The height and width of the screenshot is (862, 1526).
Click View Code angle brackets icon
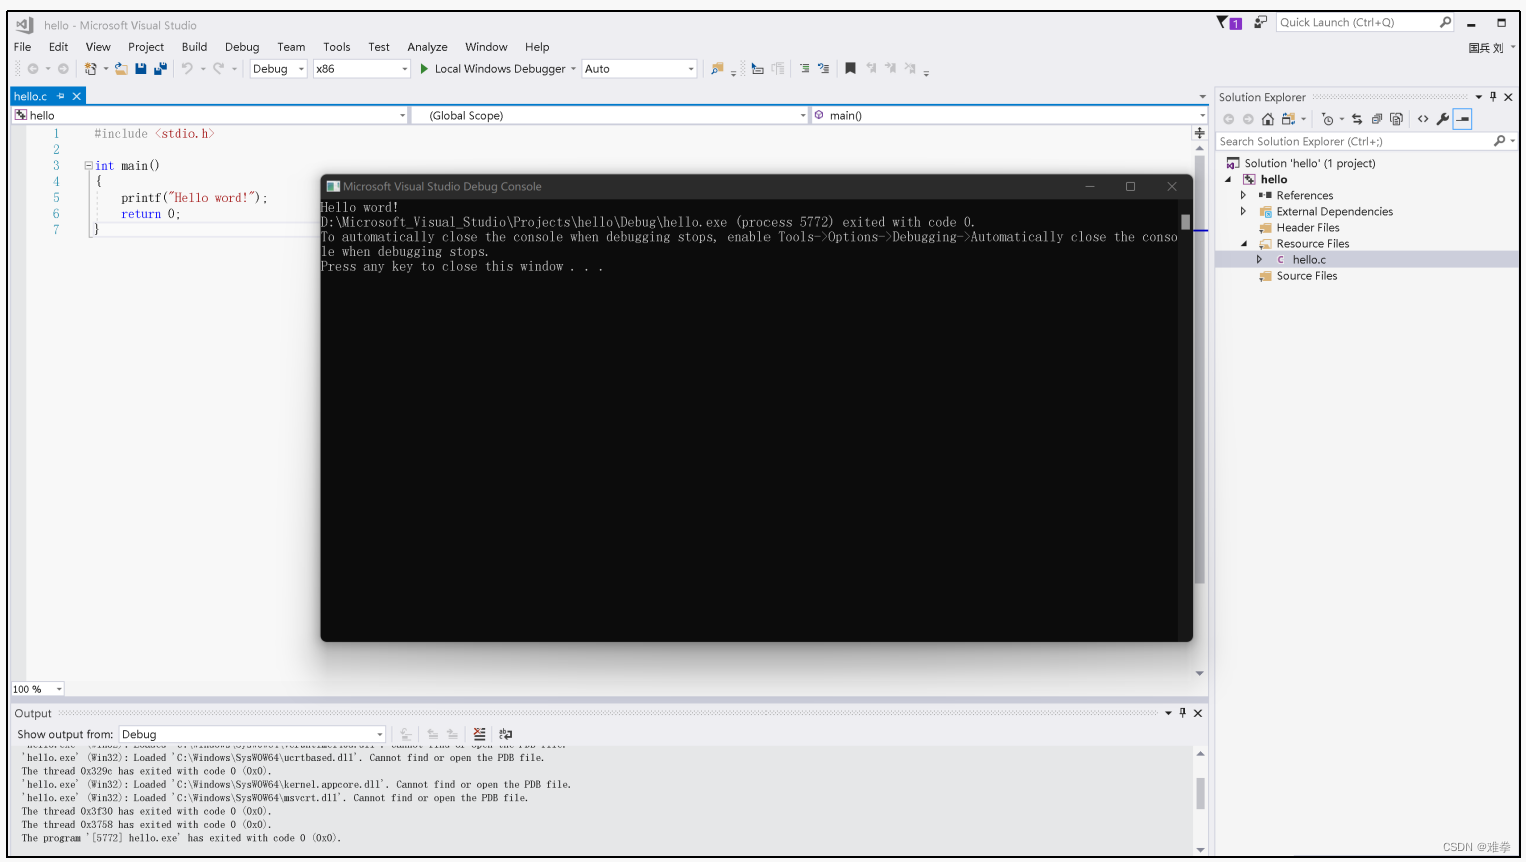click(x=1423, y=119)
